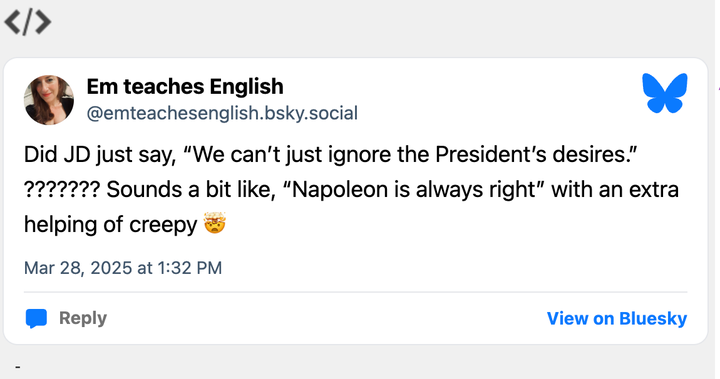Screen dimensions: 720x379
Task: Open Em teaches English profile avatar
Action: (x=49, y=100)
